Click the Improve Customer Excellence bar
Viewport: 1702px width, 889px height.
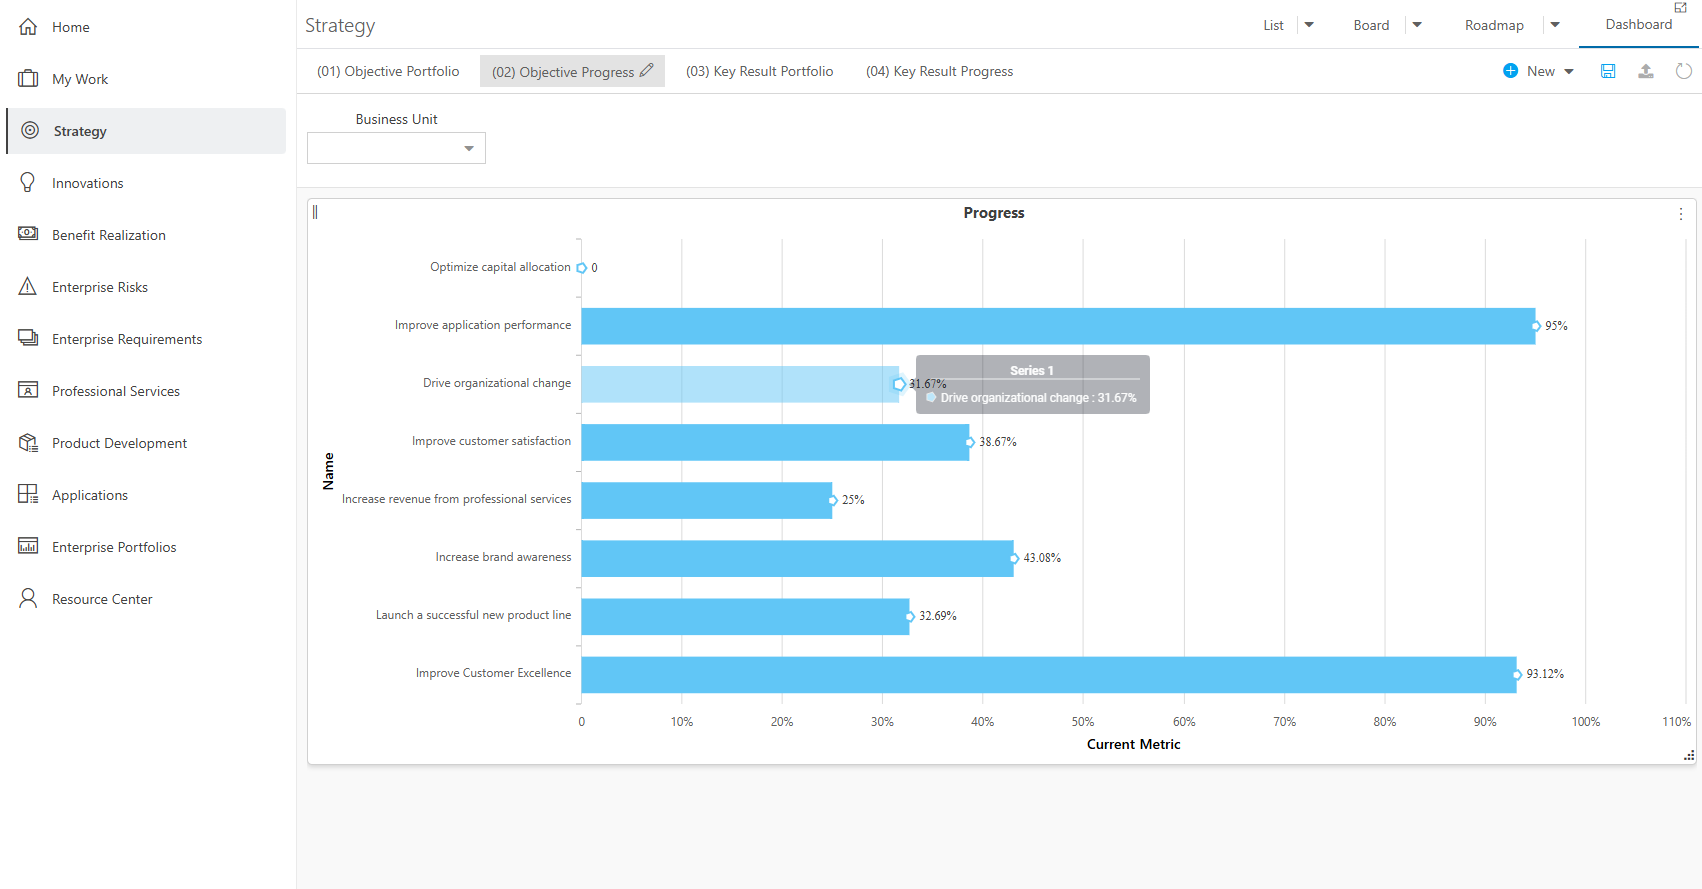tap(1049, 674)
